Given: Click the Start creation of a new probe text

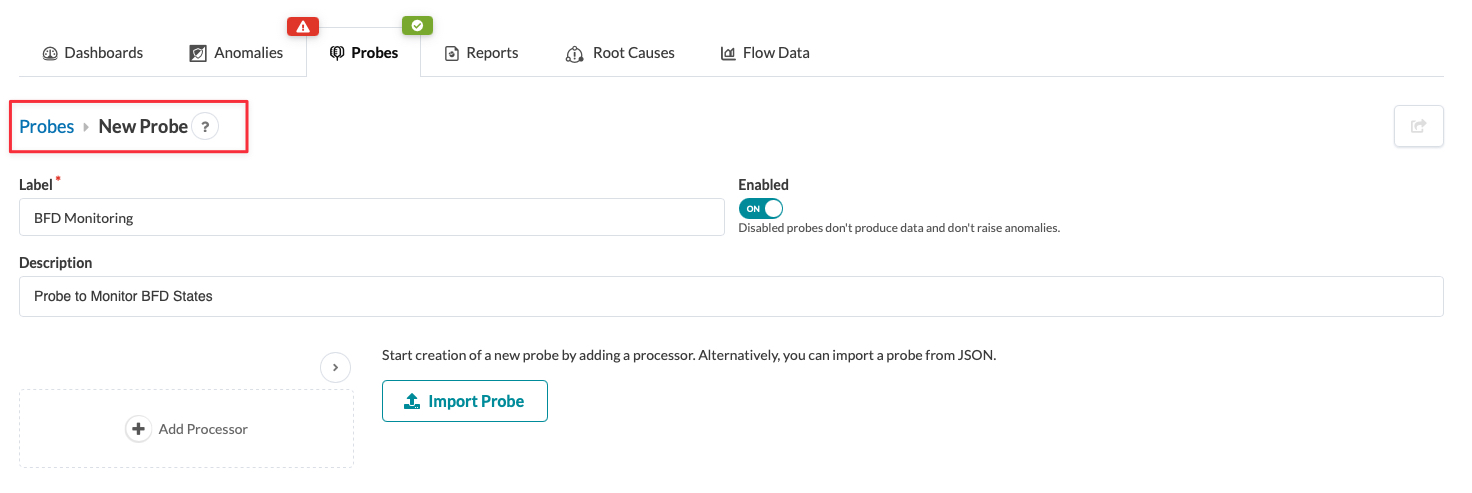Looking at the screenshot, I should pyautogui.click(x=689, y=355).
